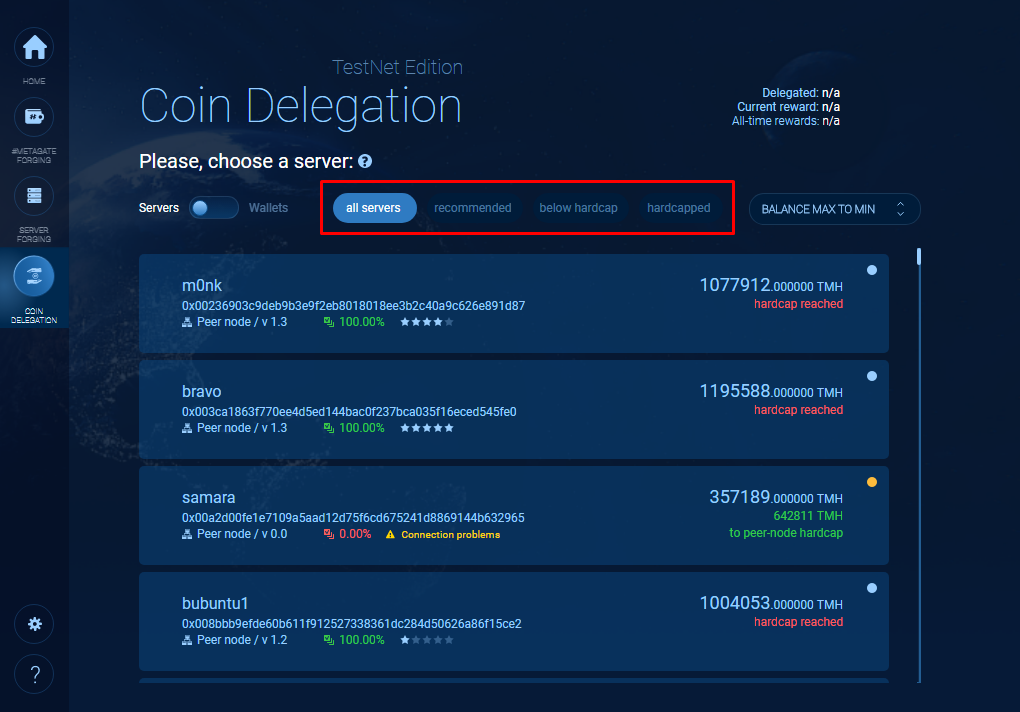Screen dimensions: 1020x712
Task: Click the 'All-time rewards: n/a' stat
Action: [x=786, y=121]
